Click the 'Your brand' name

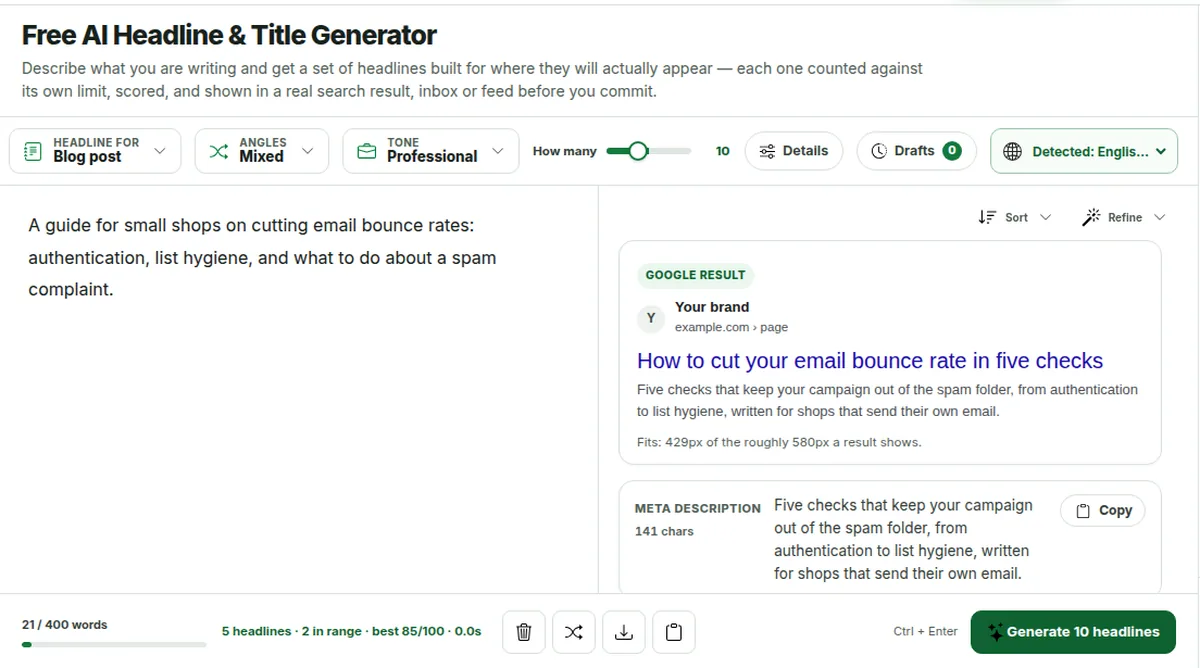(712, 307)
